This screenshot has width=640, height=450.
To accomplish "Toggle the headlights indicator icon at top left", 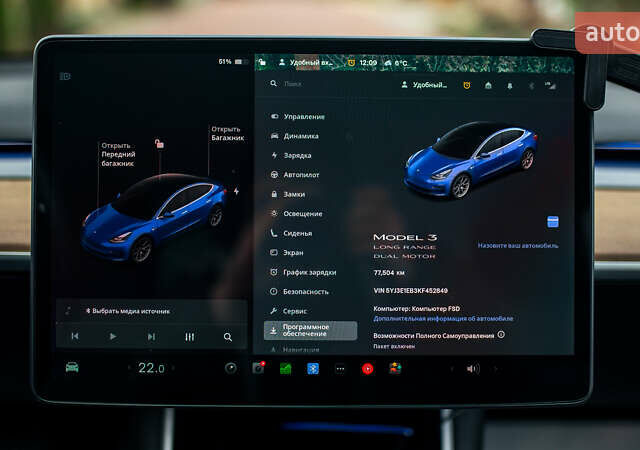I will pyautogui.click(x=65, y=76).
